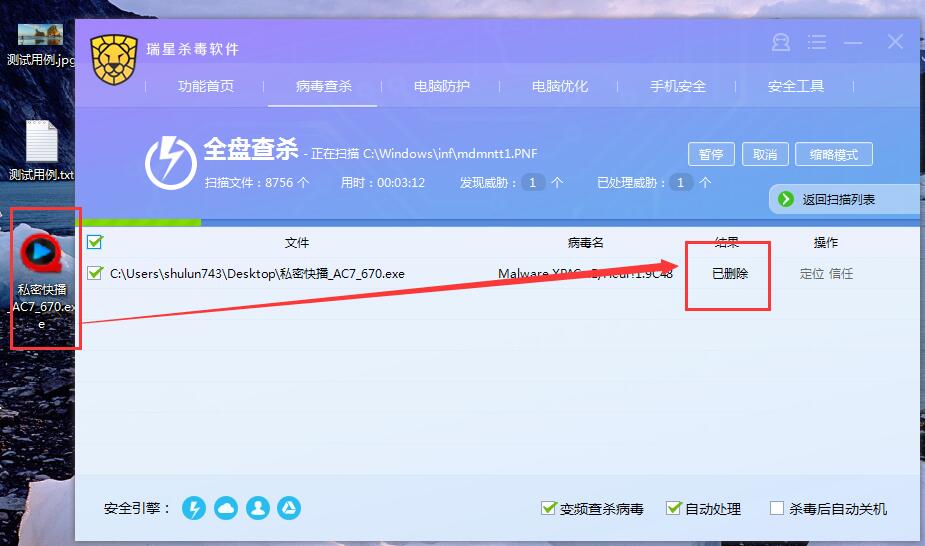Open the main menu list icon
925x546 pixels.
tap(817, 42)
